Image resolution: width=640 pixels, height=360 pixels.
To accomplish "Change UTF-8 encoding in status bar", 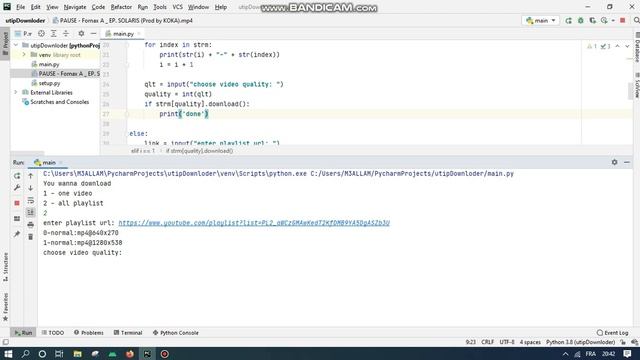I will click(x=507, y=342).
